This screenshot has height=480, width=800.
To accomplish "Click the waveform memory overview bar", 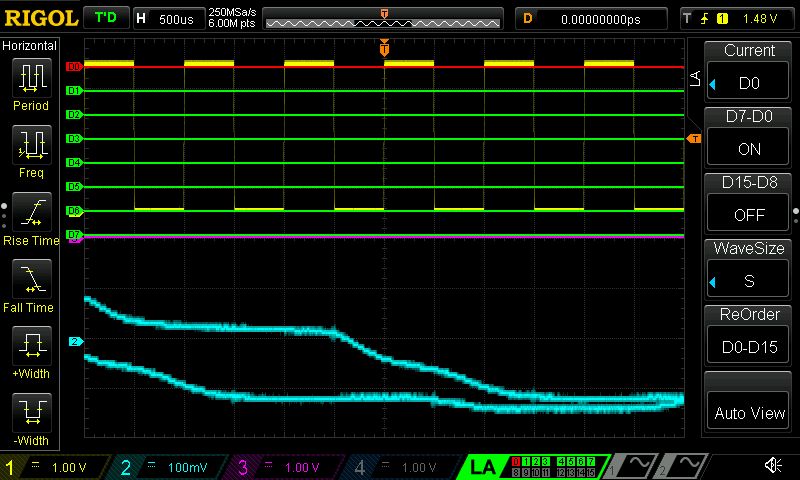I will (x=383, y=19).
